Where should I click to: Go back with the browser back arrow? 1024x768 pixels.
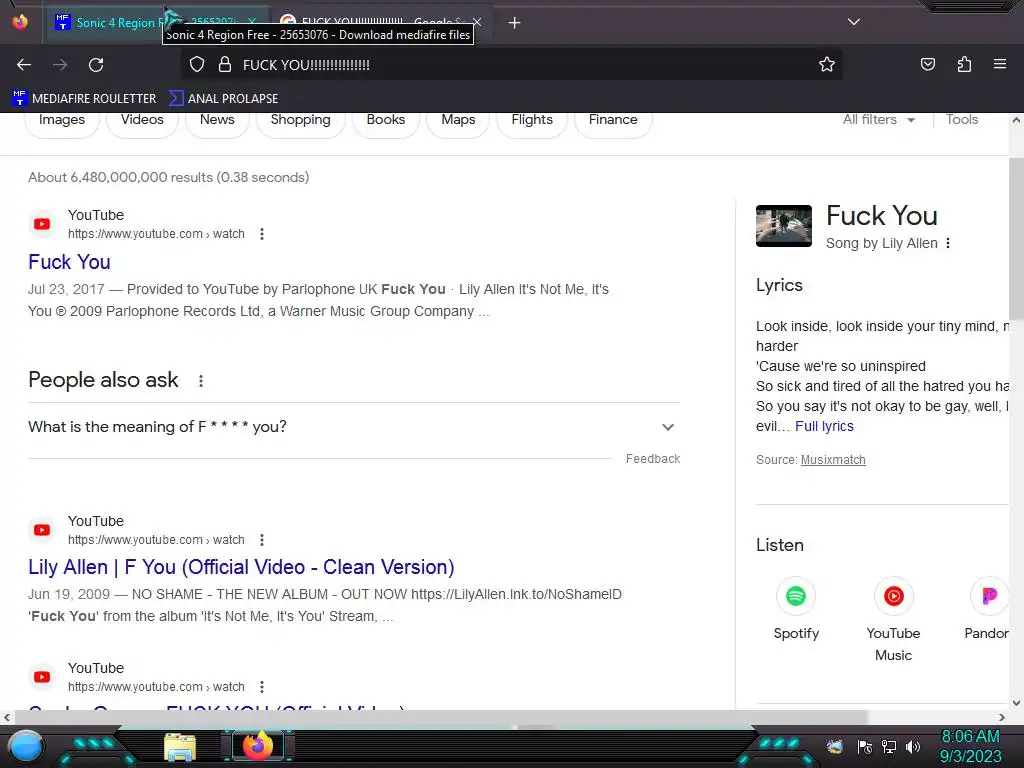24,65
